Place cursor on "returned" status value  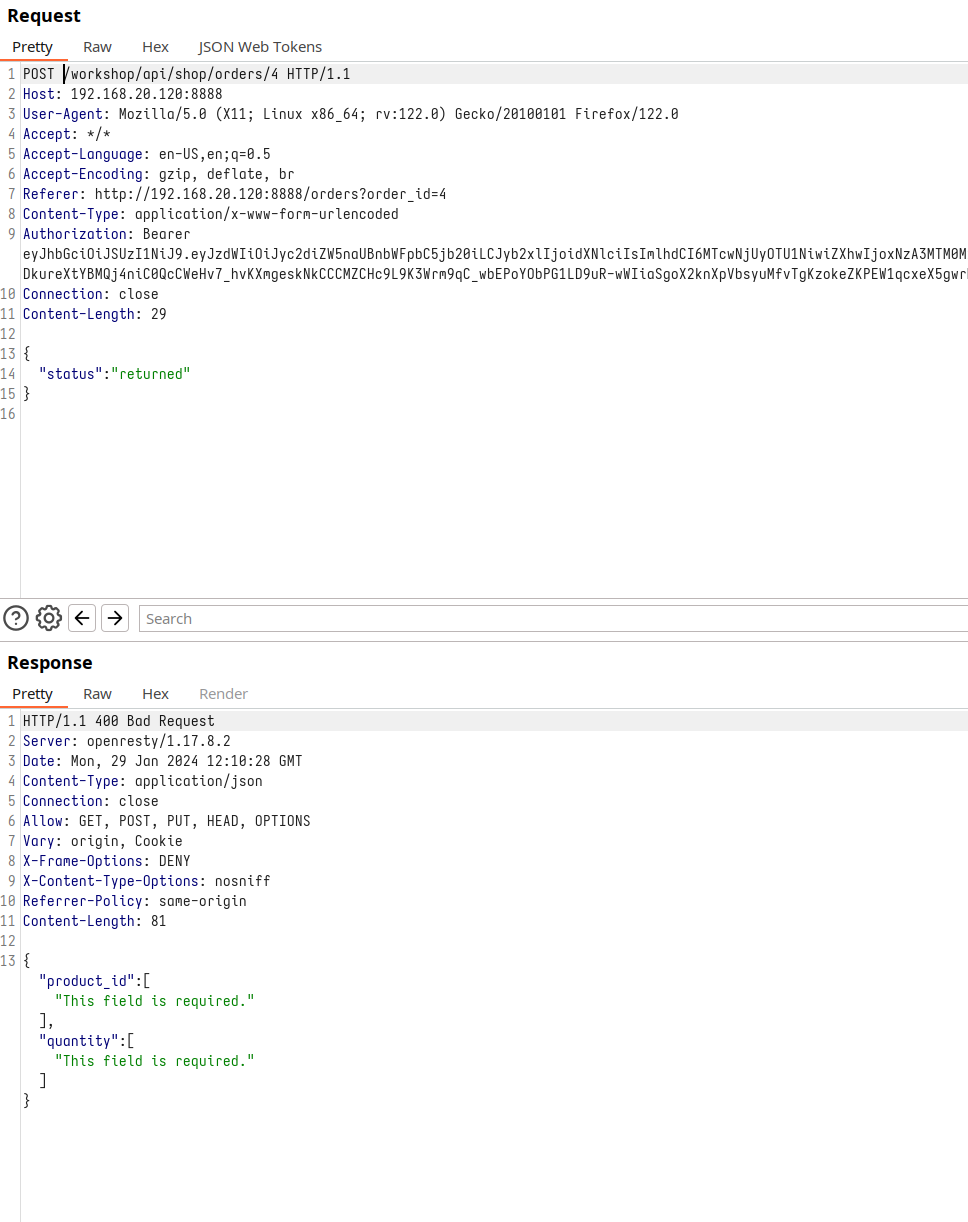[x=150, y=374]
